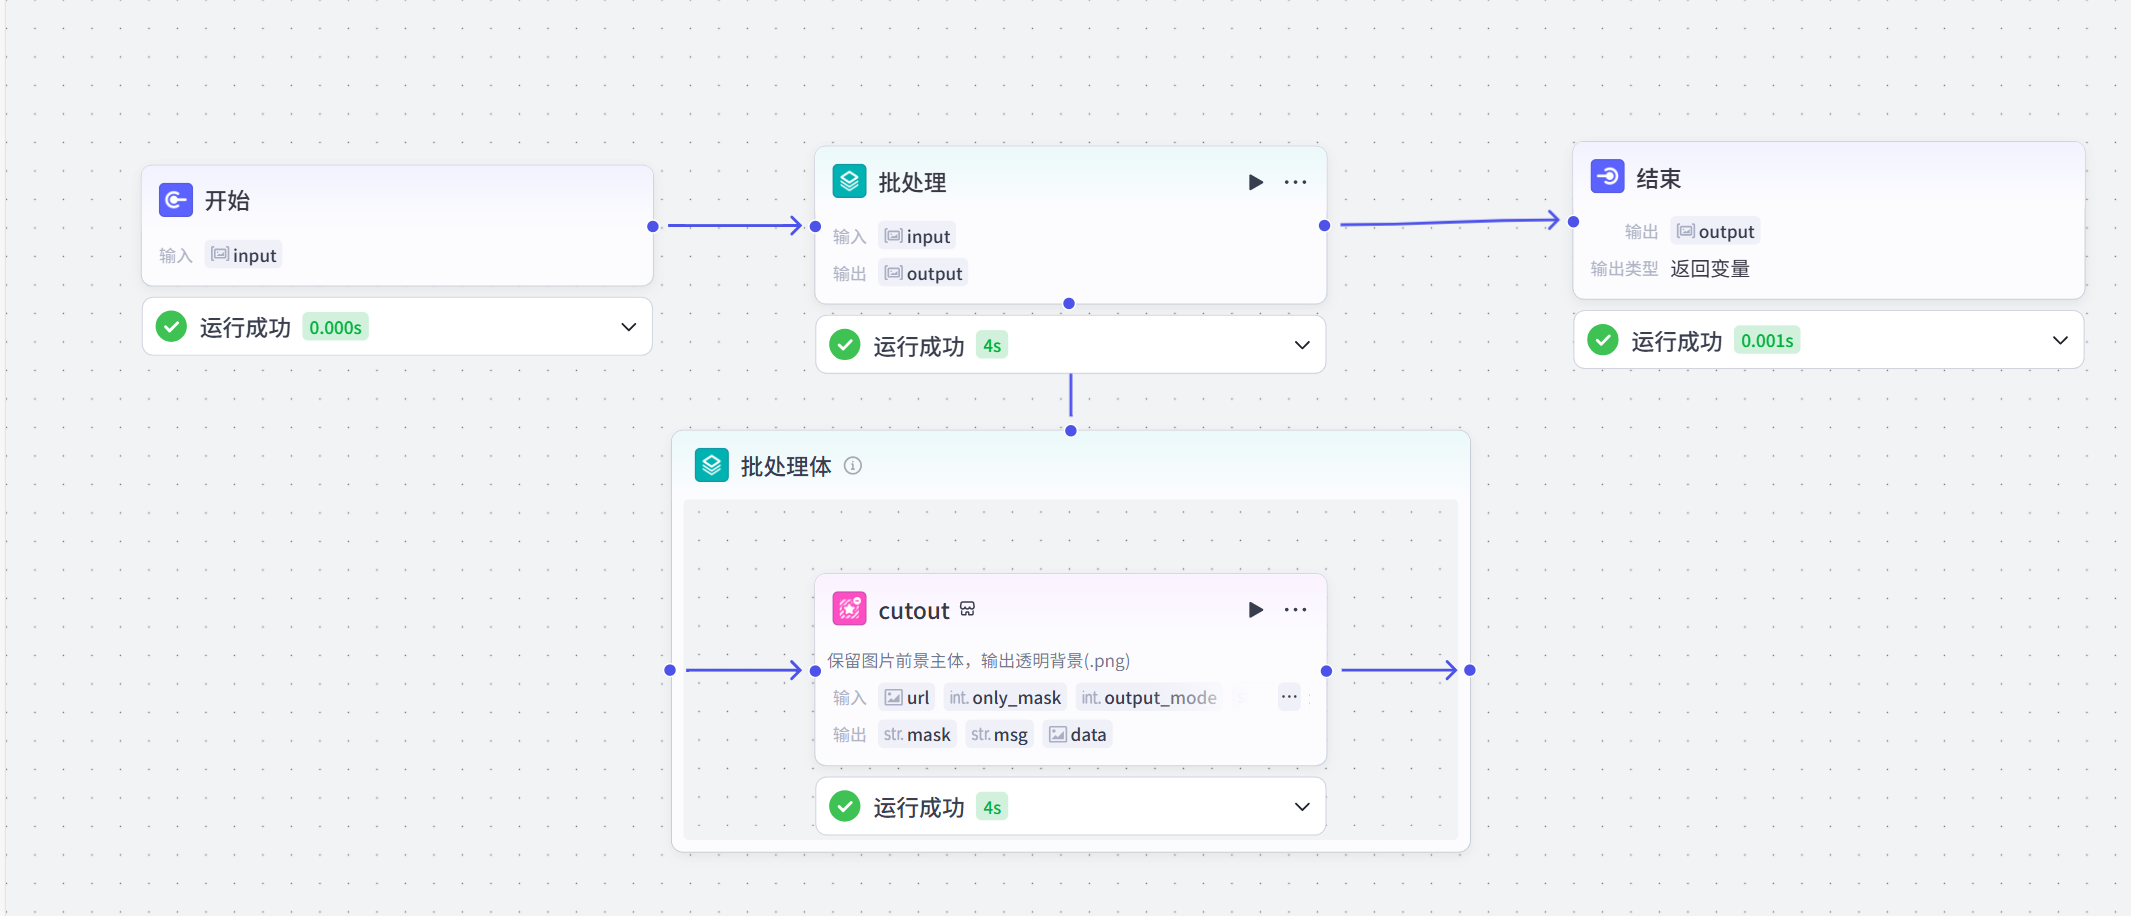Click the plugin badge icon next to cutout title
The width and height of the screenshot is (2131, 916).
tap(967, 608)
